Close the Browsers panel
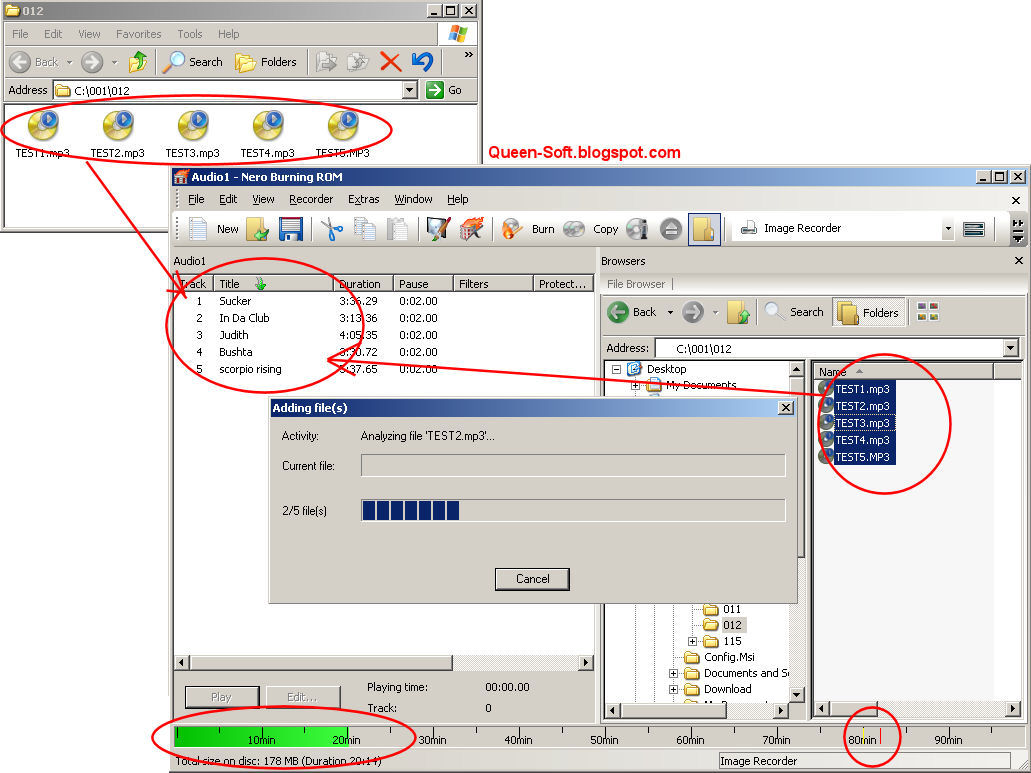 point(1019,261)
